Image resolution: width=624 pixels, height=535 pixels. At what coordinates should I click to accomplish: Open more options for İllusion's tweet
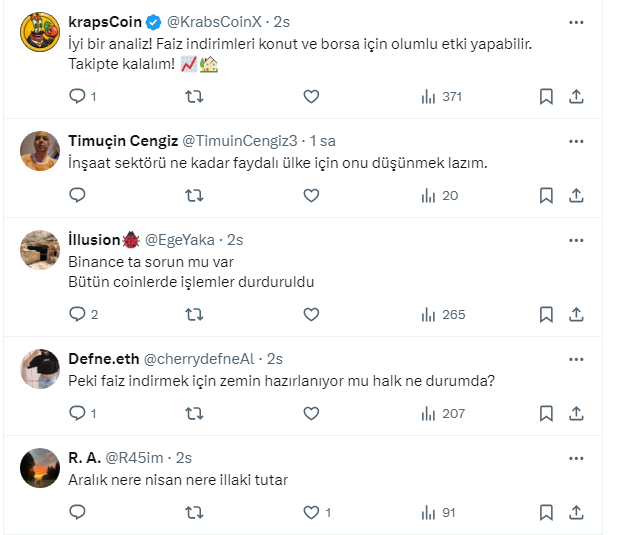point(576,240)
